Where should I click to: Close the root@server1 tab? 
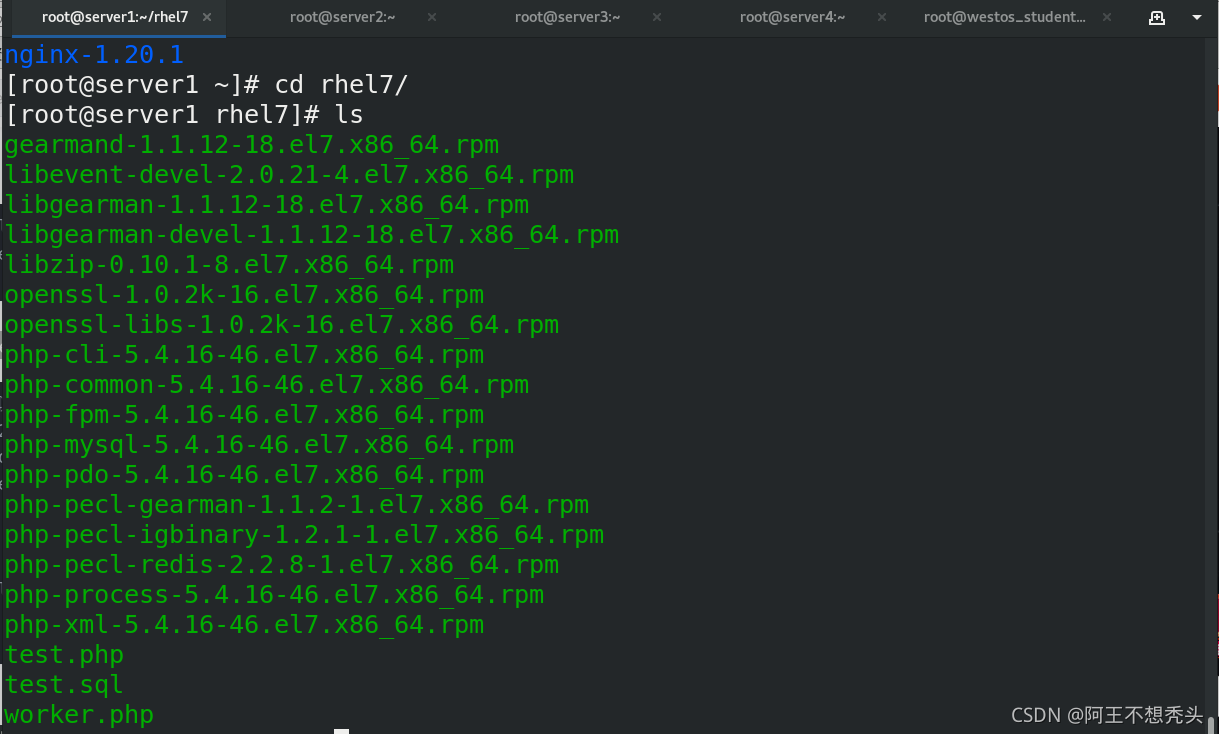pyautogui.click(x=207, y=17)
